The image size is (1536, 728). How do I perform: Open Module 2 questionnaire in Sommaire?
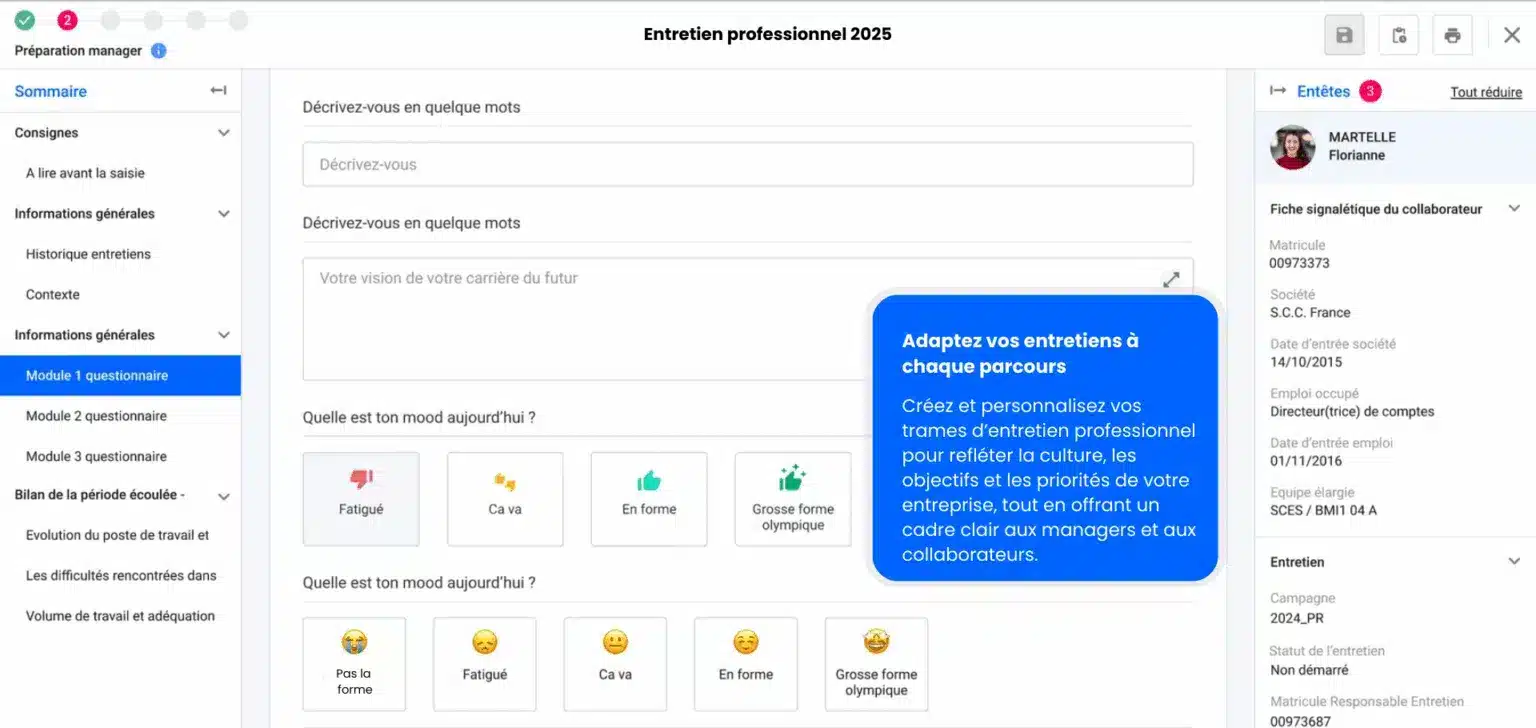[96, 416]
